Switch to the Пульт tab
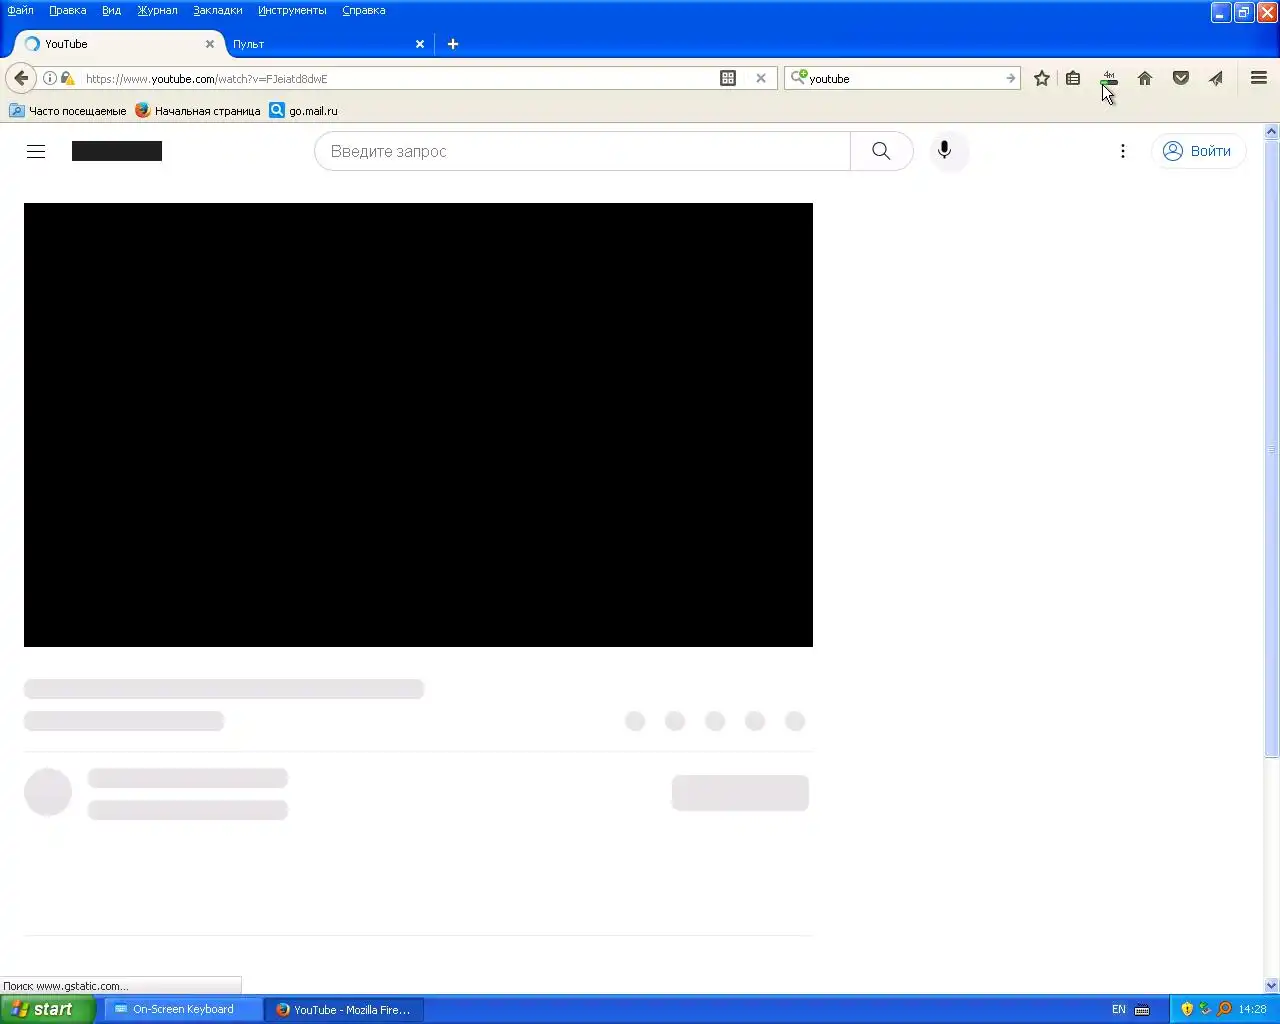Screen dimensions: 1280x1024 coord(320,44)
